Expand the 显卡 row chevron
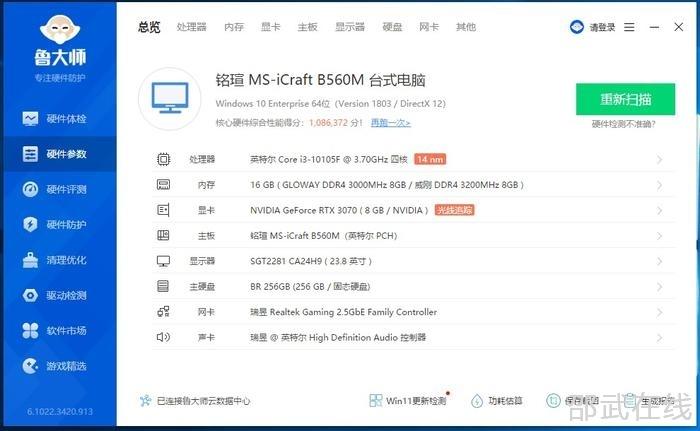The width and height of the screenshot is (700, 431). click(x=659, y=210)
